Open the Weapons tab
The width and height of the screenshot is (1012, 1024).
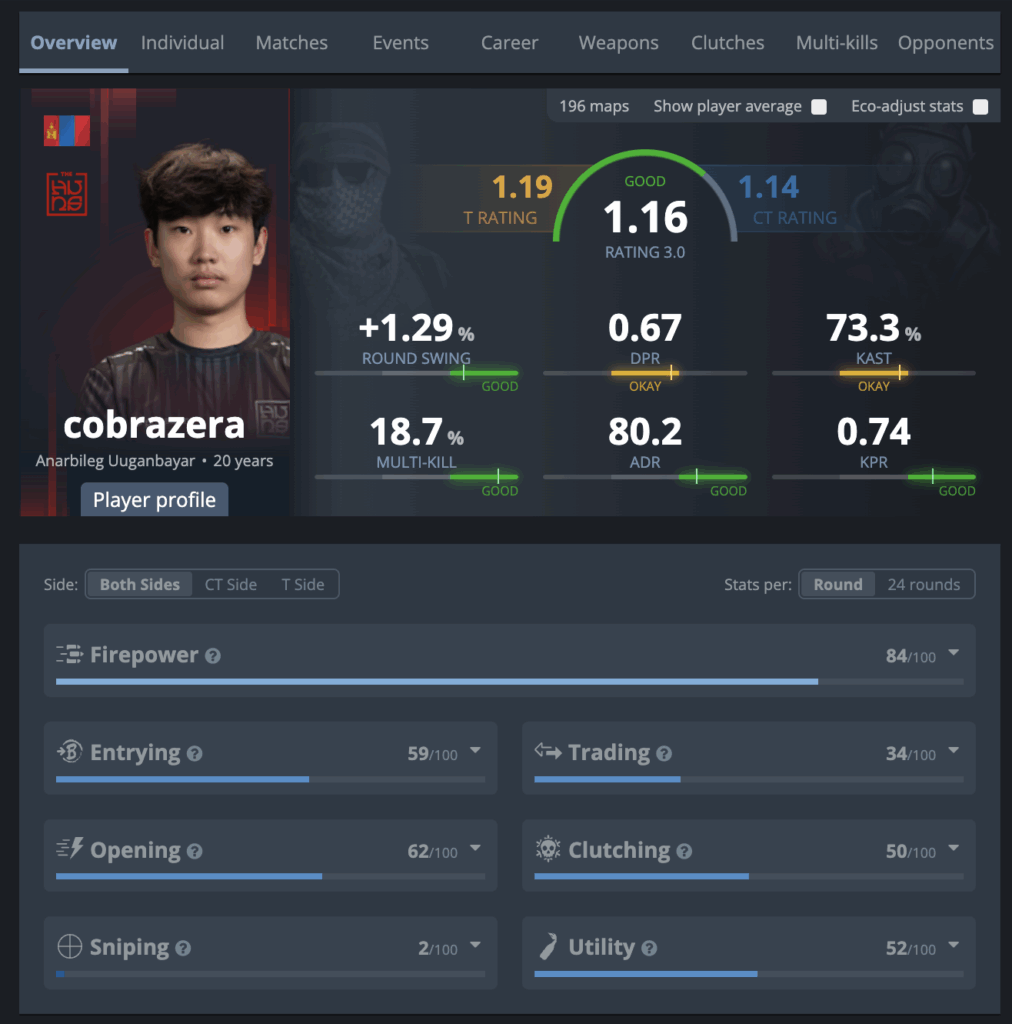(618, 43)
